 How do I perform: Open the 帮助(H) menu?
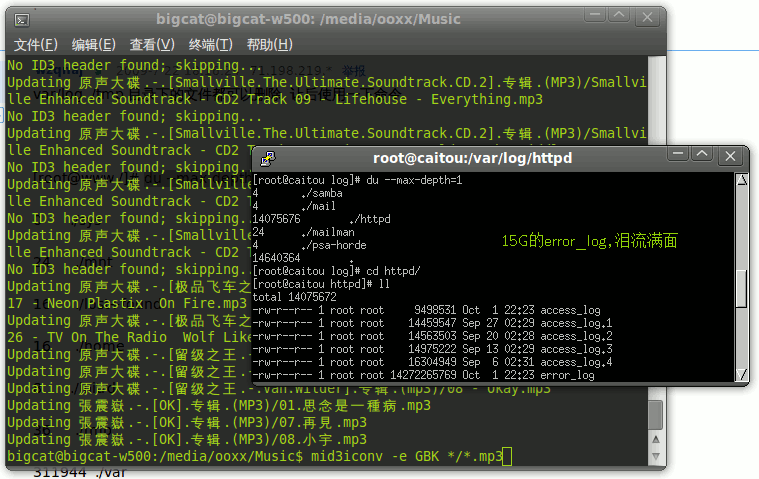[x=269, y=45]
